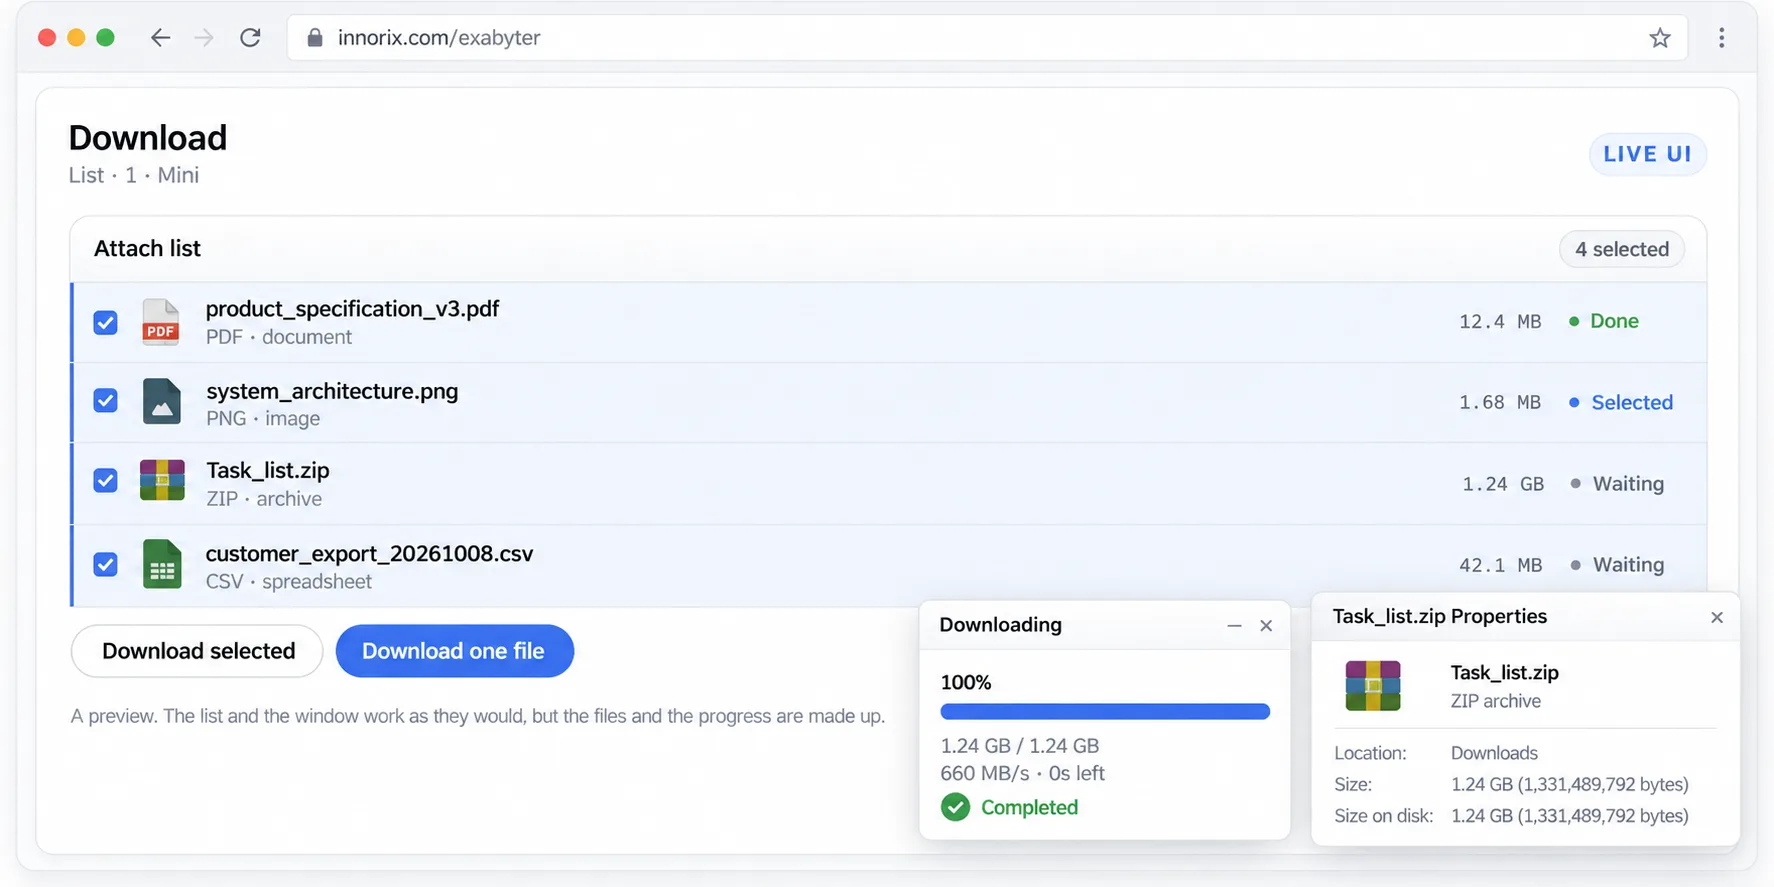Viewport: 1774px width, 887px height.
Task: Open the browser three-dot menu
Action: pyautogui.click(x=1721, y=38)
